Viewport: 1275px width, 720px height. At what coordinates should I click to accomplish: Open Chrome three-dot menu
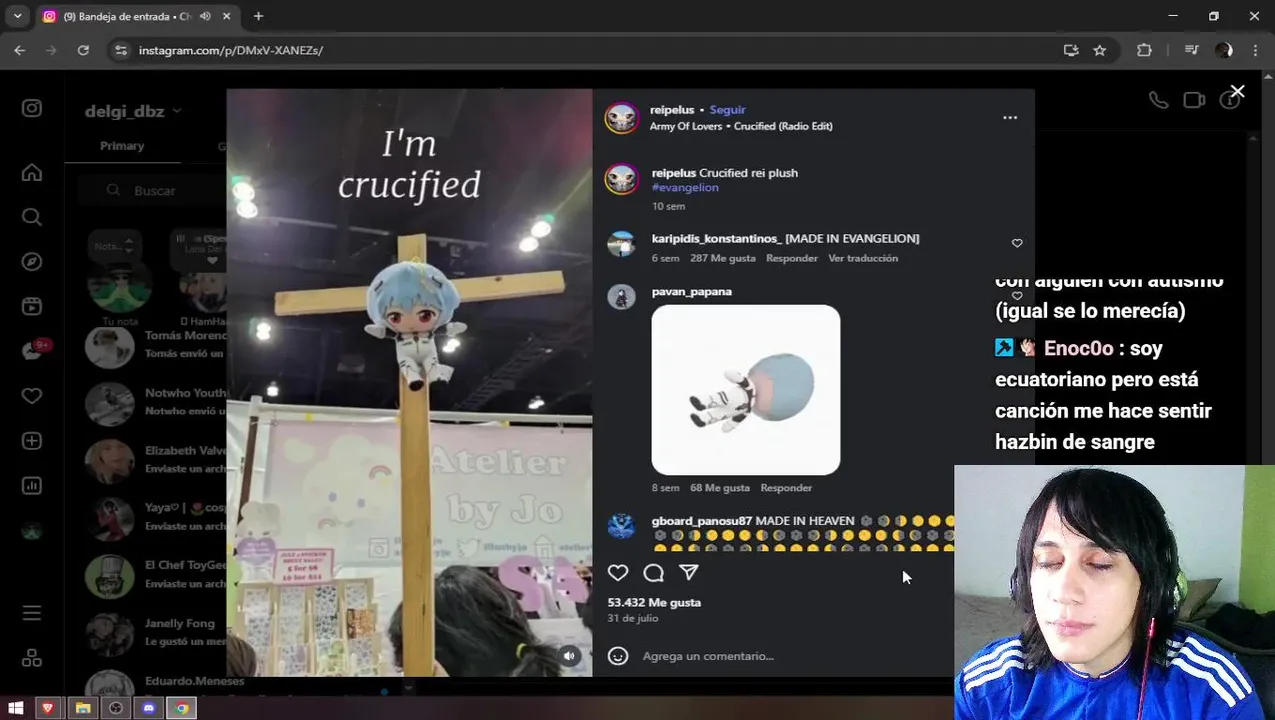point(1255,50)
